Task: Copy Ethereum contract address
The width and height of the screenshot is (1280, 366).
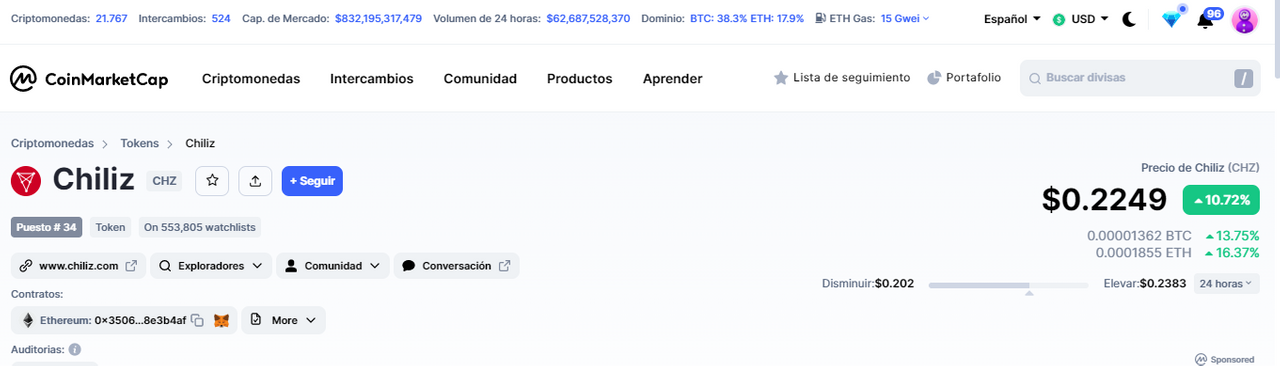Action: pyautogui.click(x=198, y=320)
